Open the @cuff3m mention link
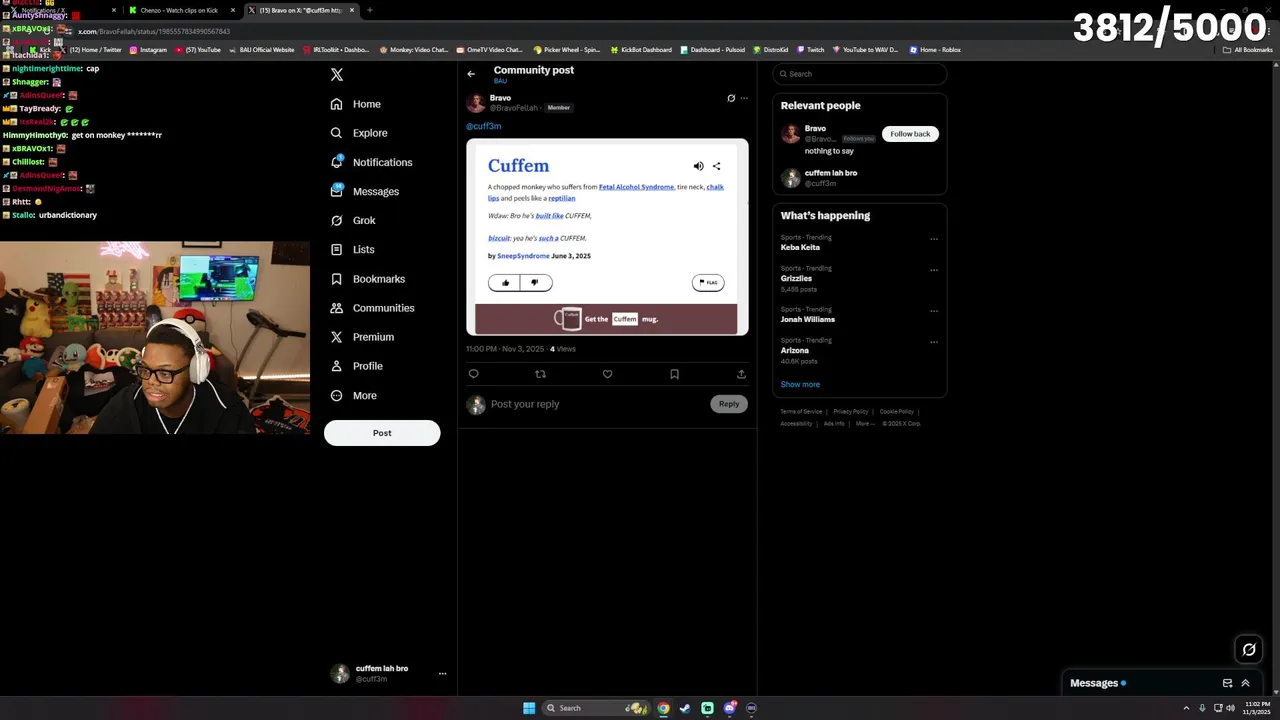 483,126
